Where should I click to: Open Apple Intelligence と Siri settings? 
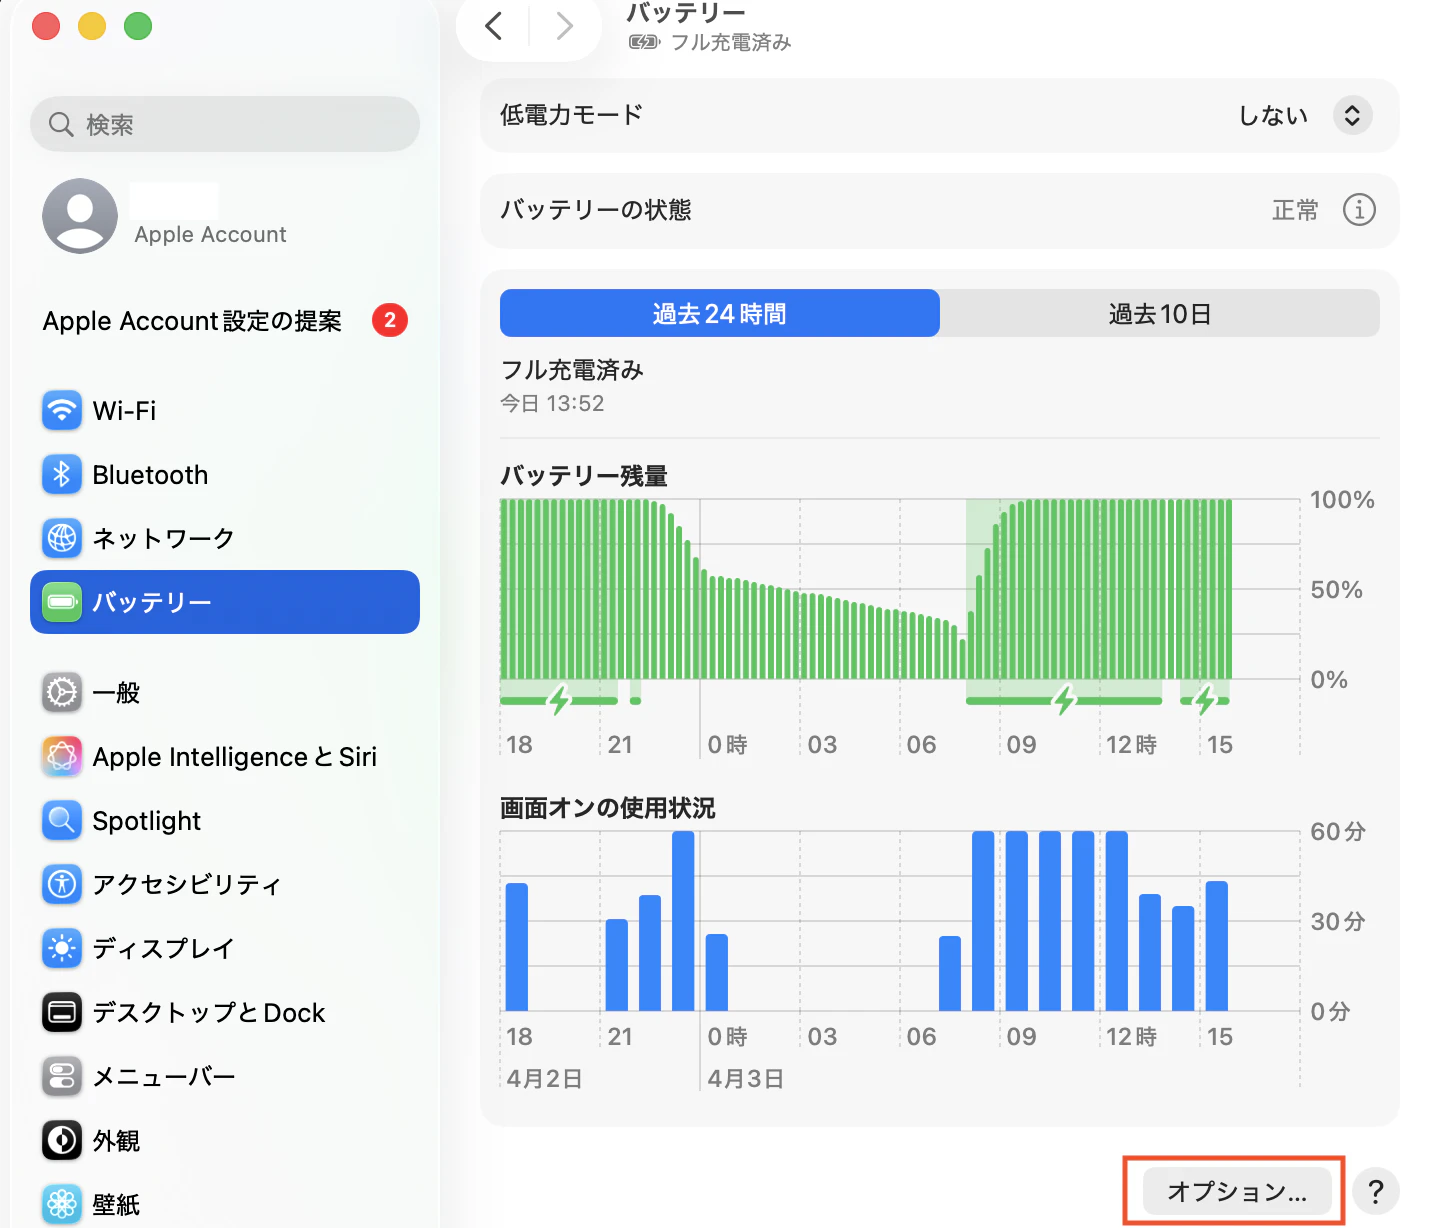point(225,757)
